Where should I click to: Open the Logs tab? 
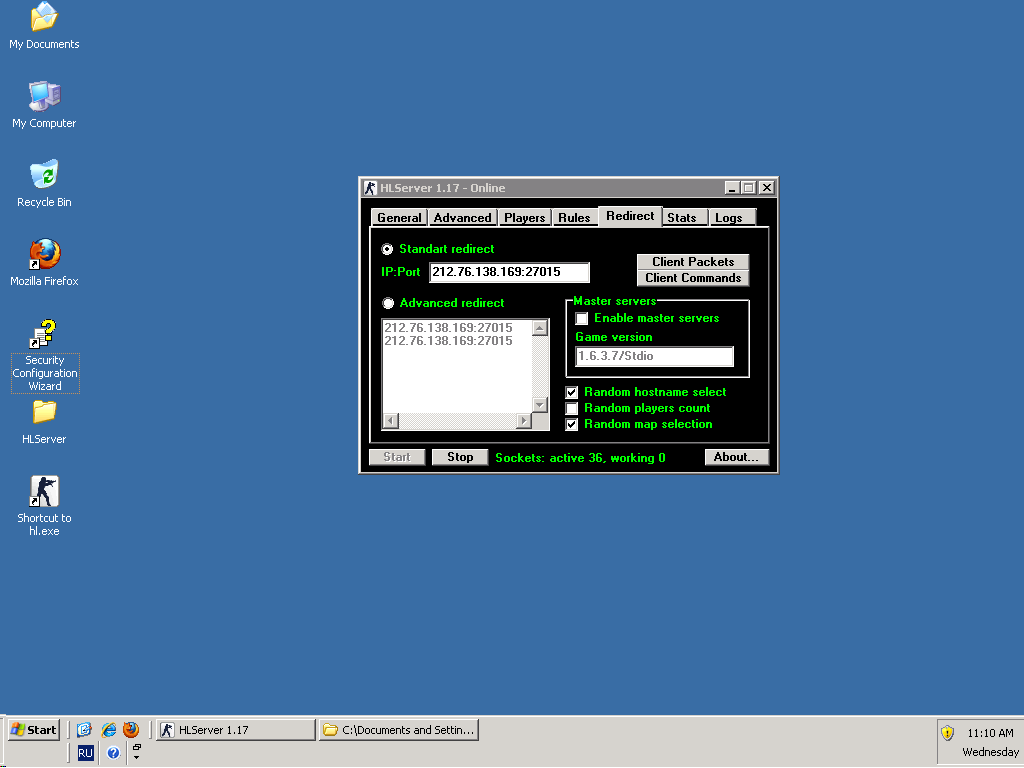[728, 217]
